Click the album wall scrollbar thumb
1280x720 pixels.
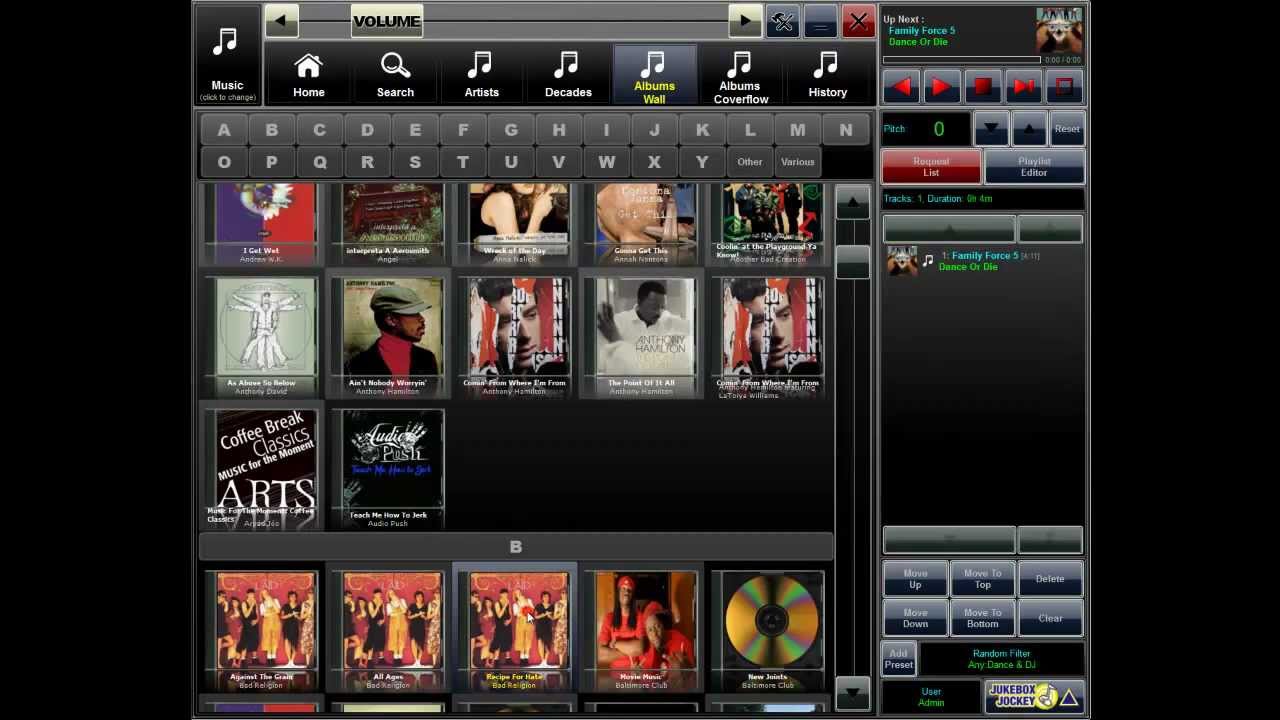[853, 261]
